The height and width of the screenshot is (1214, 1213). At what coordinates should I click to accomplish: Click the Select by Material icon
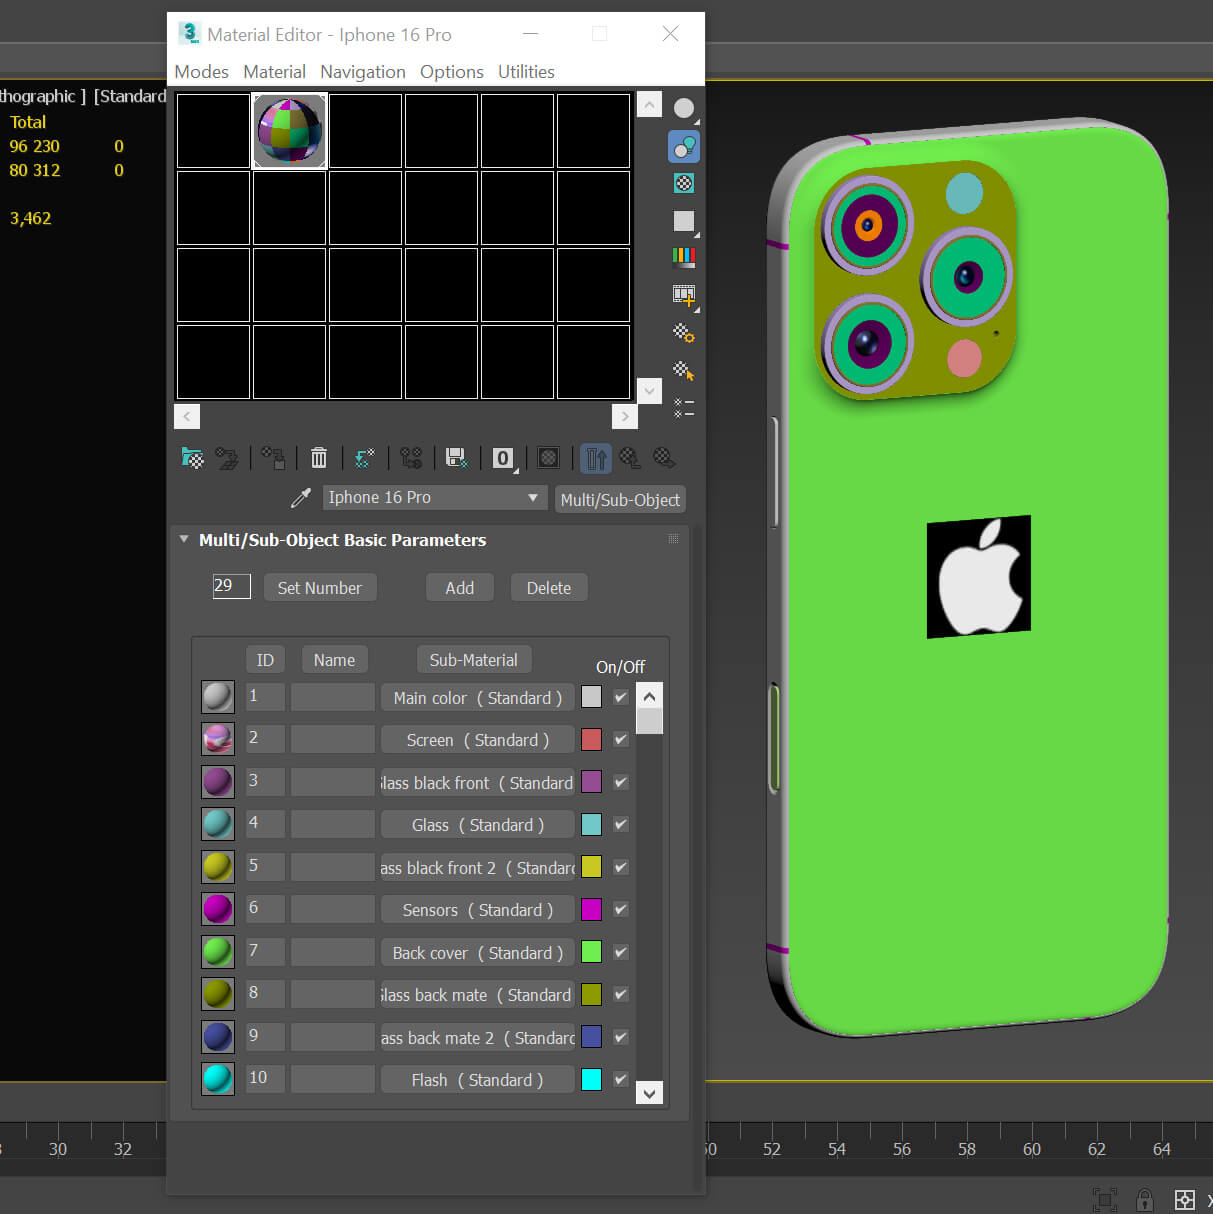pos(684,371)
